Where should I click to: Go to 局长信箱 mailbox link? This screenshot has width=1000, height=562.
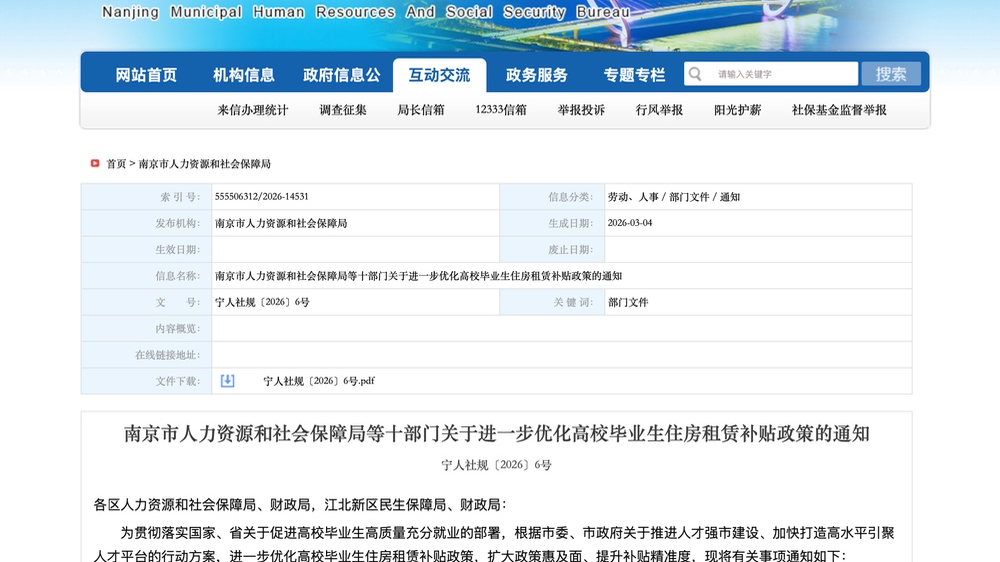[421, 110]
